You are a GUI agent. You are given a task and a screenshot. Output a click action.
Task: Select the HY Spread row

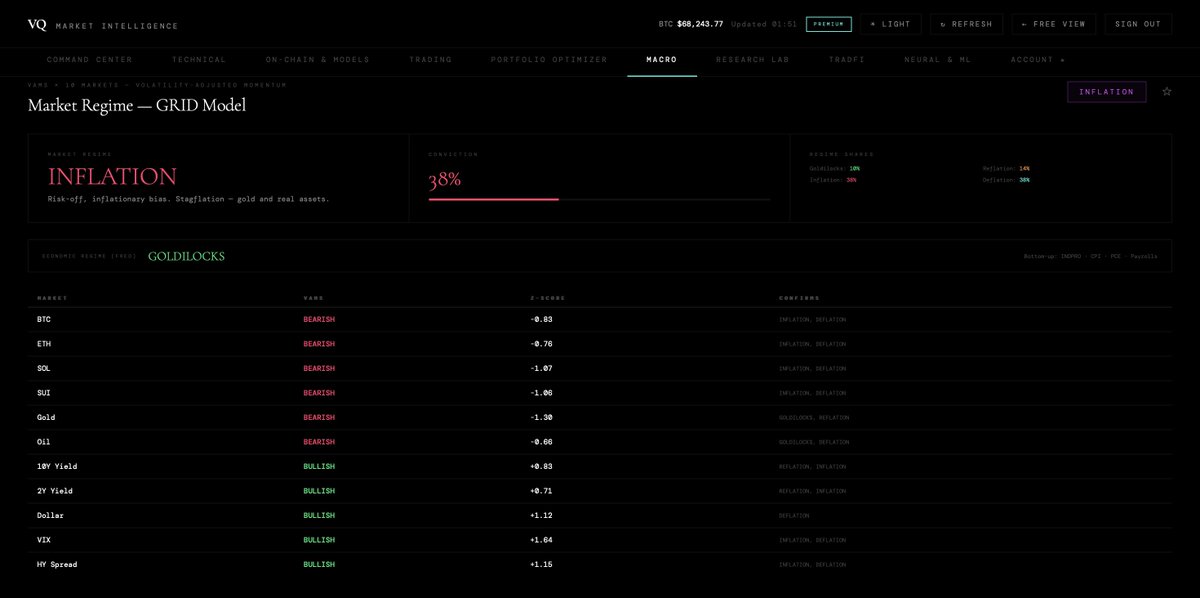point(600,564)
